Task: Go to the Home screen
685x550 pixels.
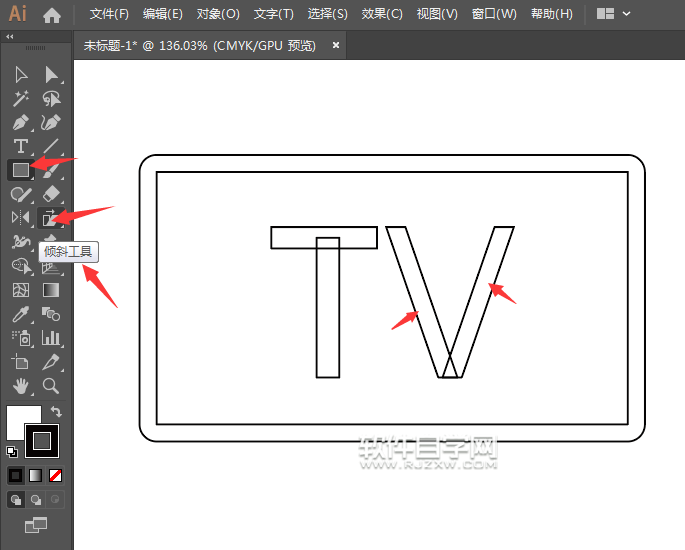Action: coord(52,14)
